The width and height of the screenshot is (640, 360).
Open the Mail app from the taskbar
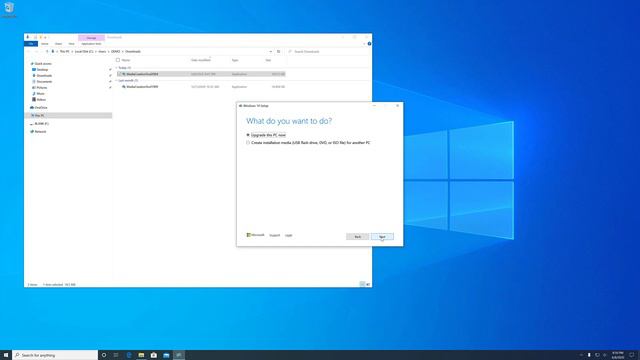click(x=166, y=355)
